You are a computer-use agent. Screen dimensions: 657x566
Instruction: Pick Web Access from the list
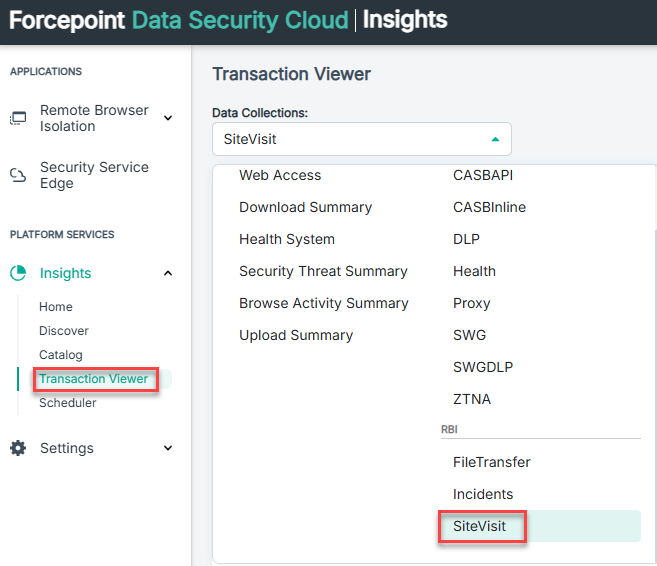[x=280, y=175]
